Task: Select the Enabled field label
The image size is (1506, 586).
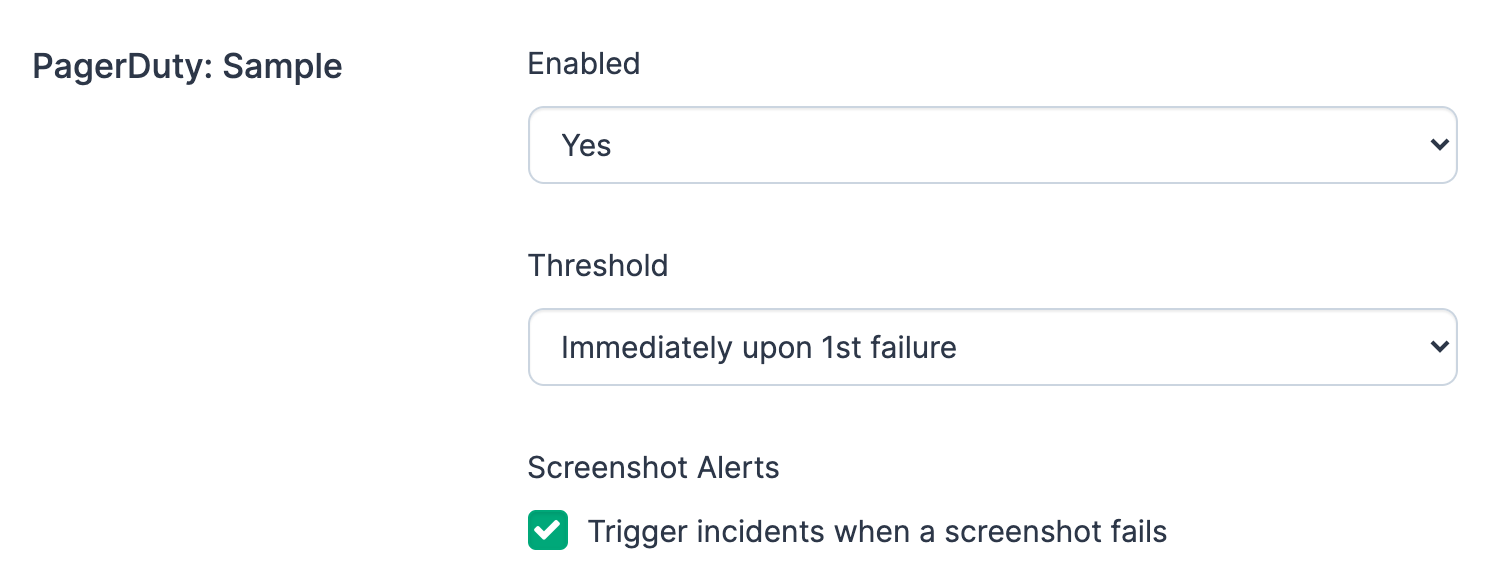Action: click(584, 64)
